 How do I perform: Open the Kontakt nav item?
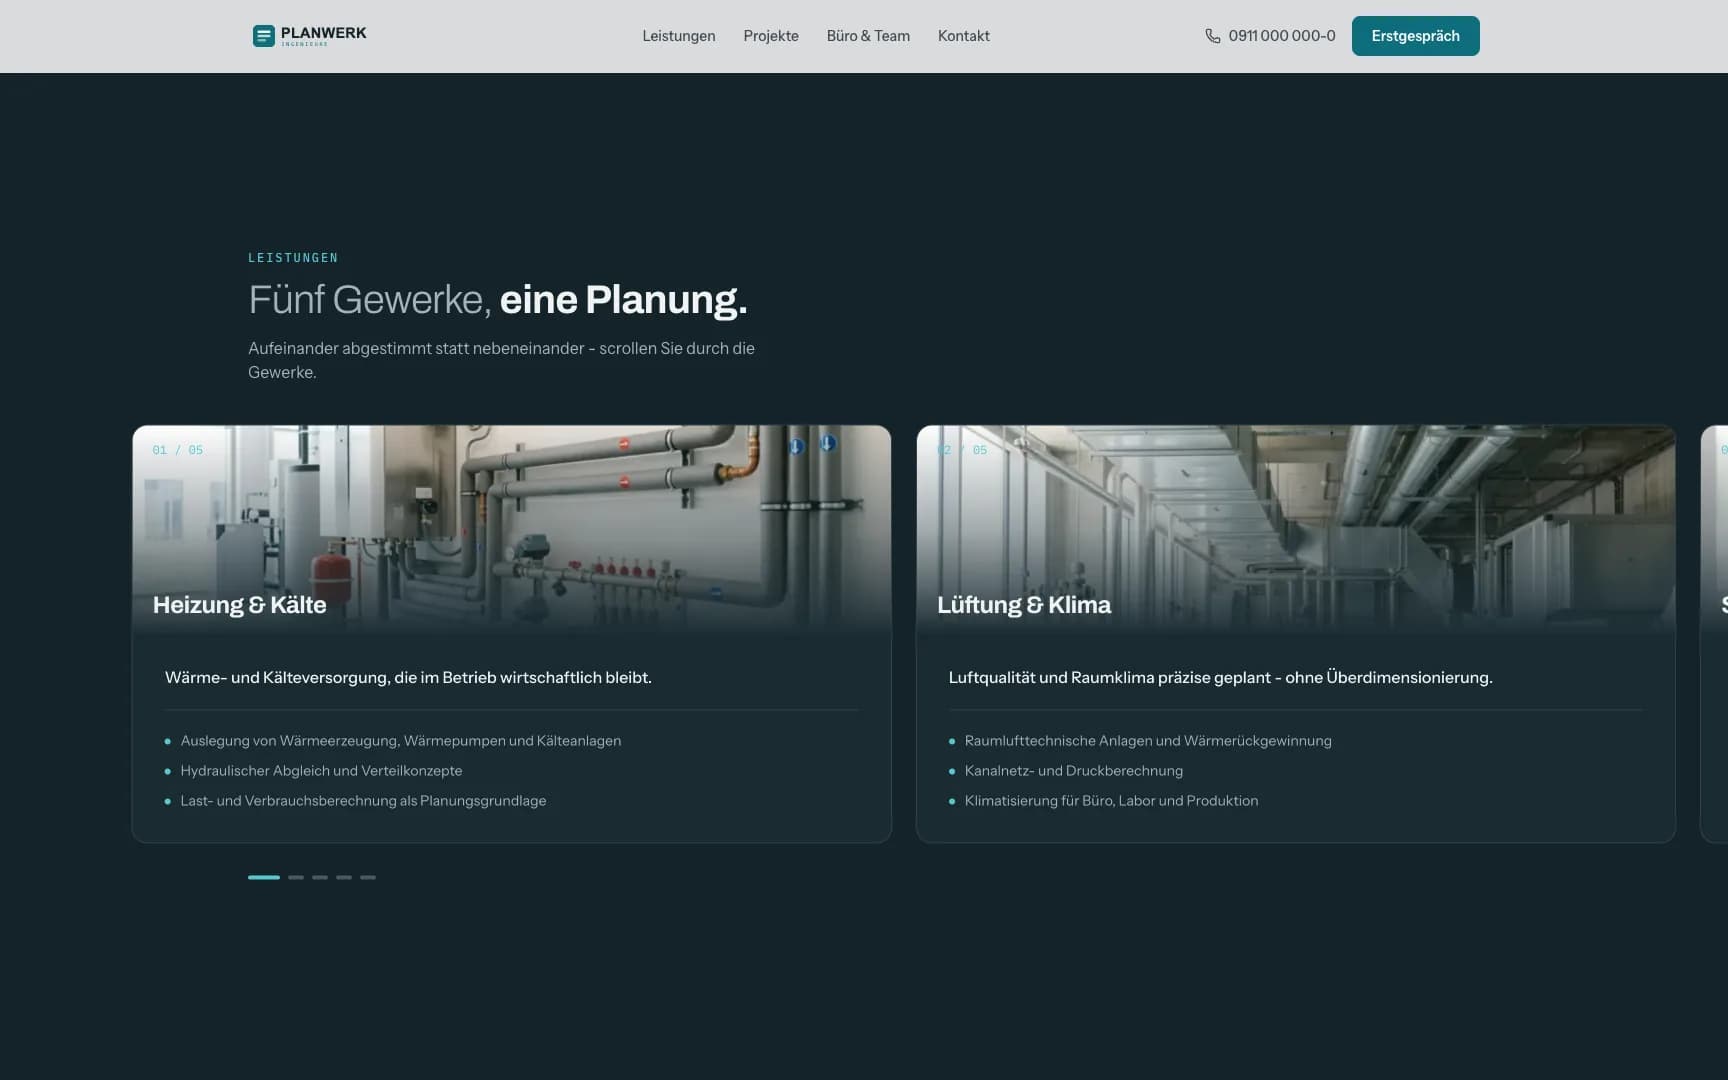[x=964, y=36]
